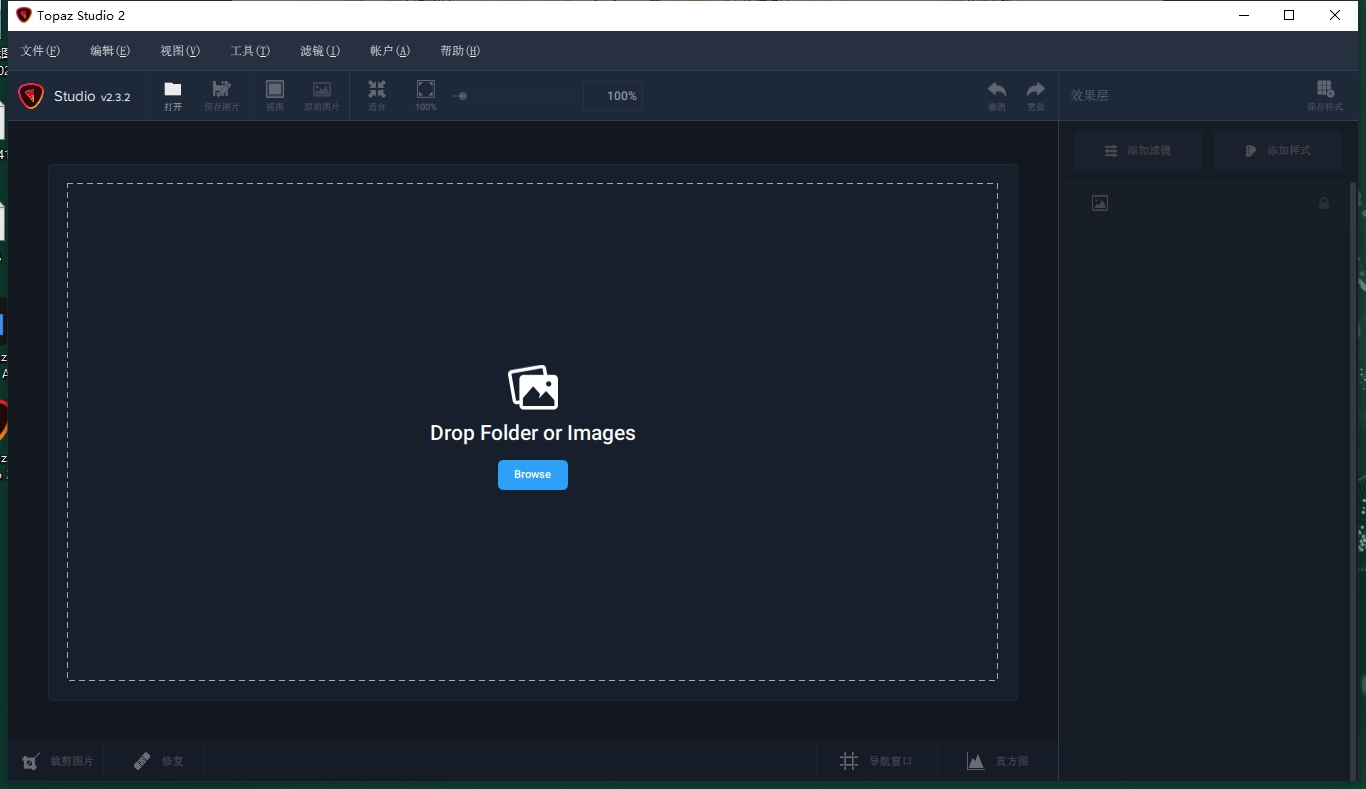The height and width of the screenshot is (789, 1366).
Task: Open the 帐户(A) menu
Action: point(390,51)
